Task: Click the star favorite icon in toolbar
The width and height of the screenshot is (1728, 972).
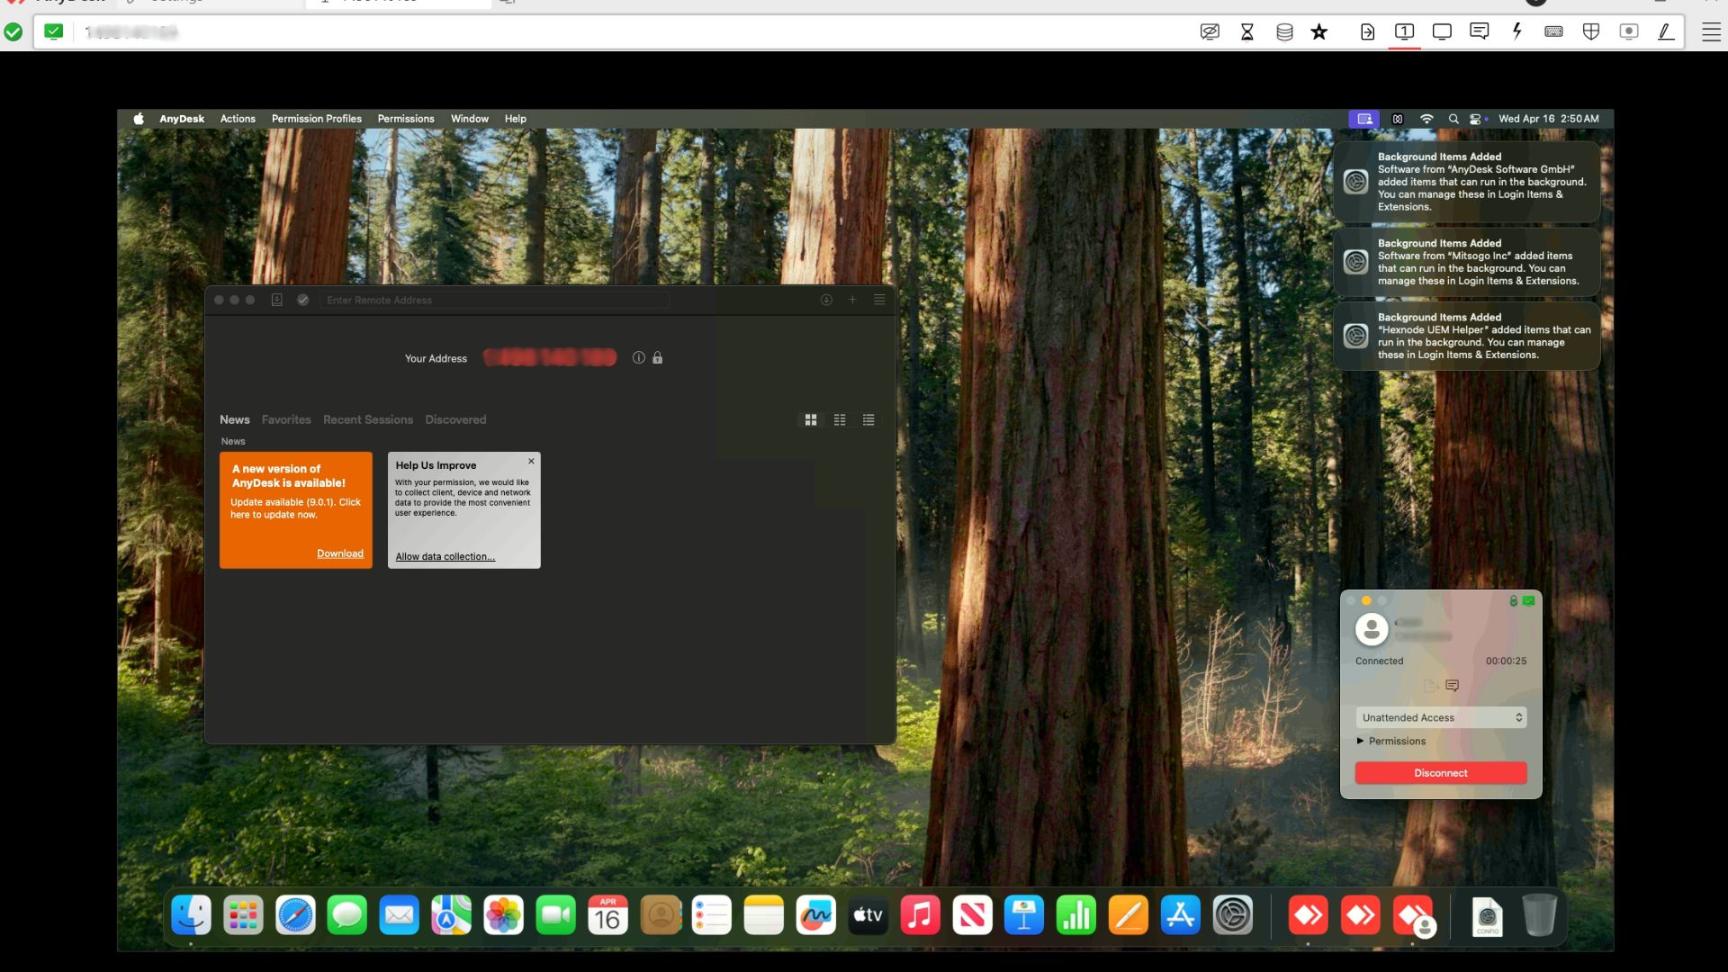Action: click(1320, 32)
